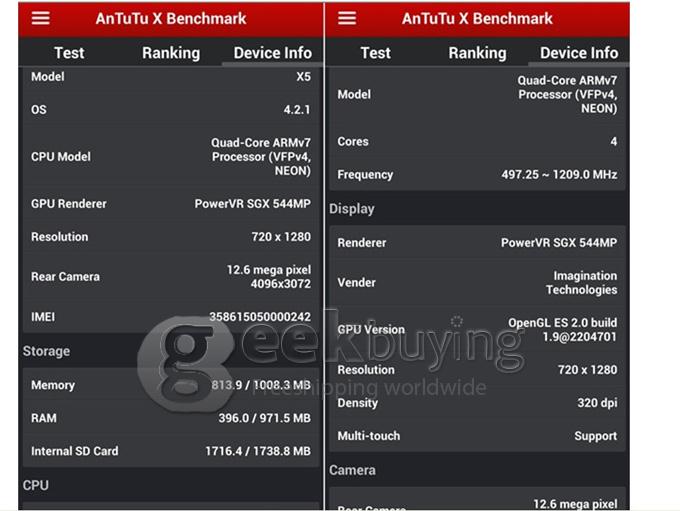Viewport: 680px width, 511px height.
Task: Tap the GPU Renderer PowerVR SGX 544MP row
Action: [171, 203]
